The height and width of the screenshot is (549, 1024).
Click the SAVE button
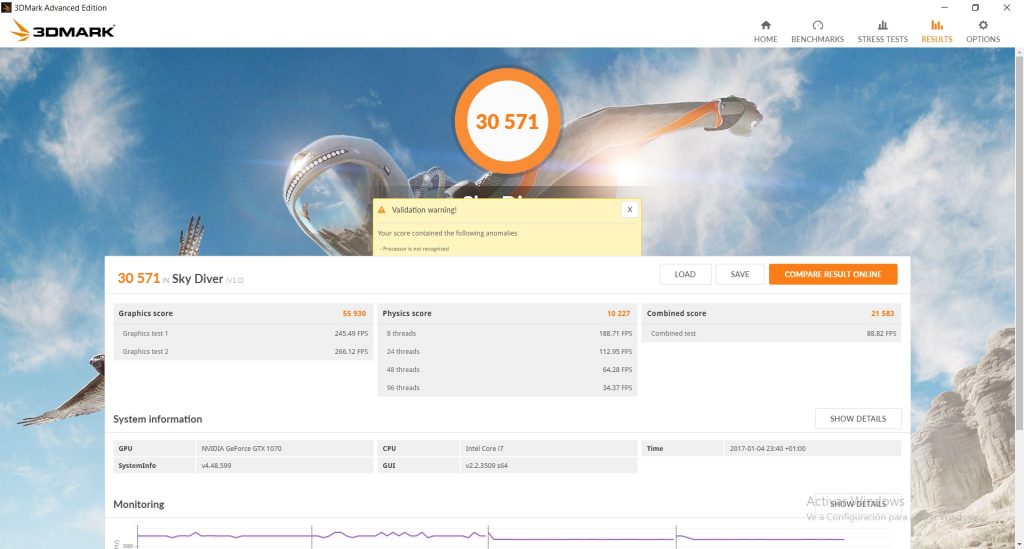tap(740, 274)
